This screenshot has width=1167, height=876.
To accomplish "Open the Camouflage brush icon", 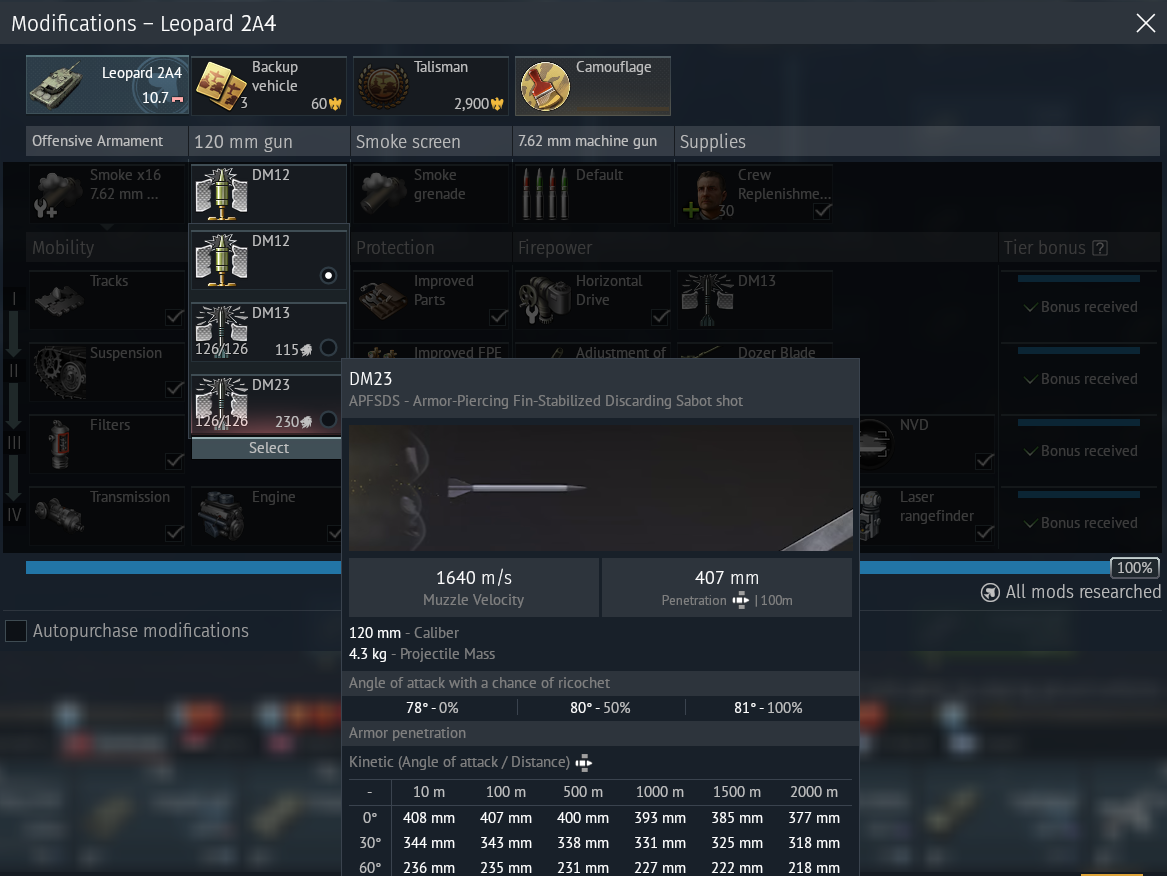I will (x=545, y=86).
